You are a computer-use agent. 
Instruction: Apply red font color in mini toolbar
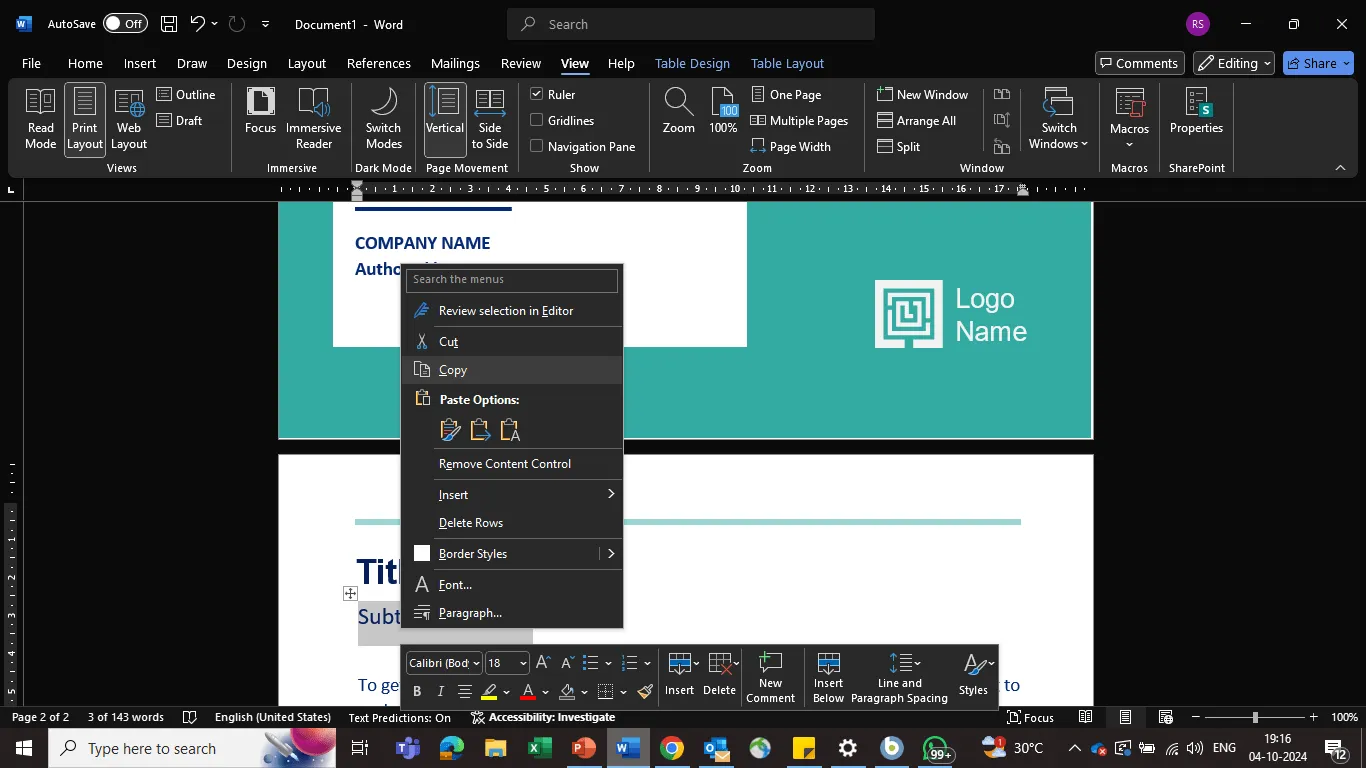528,691
